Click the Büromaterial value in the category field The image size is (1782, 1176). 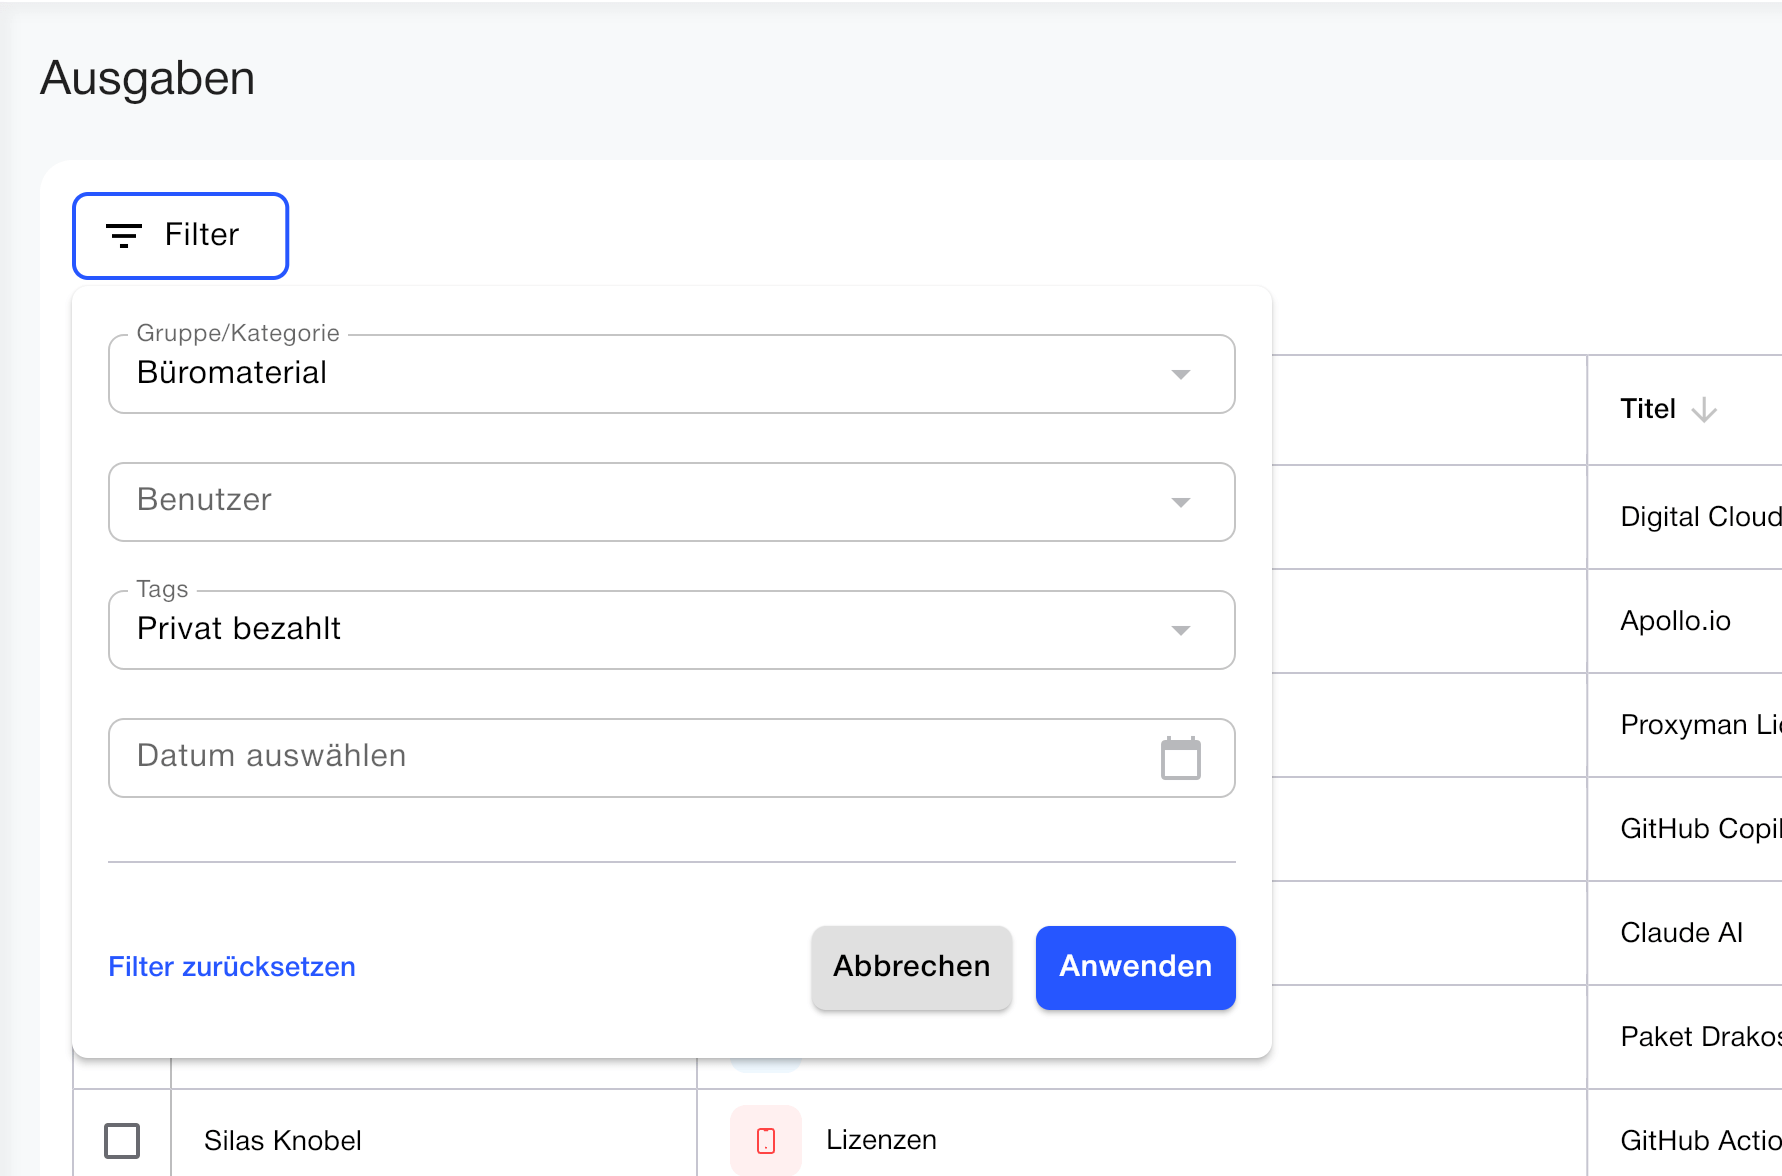(x=232, y=374)
